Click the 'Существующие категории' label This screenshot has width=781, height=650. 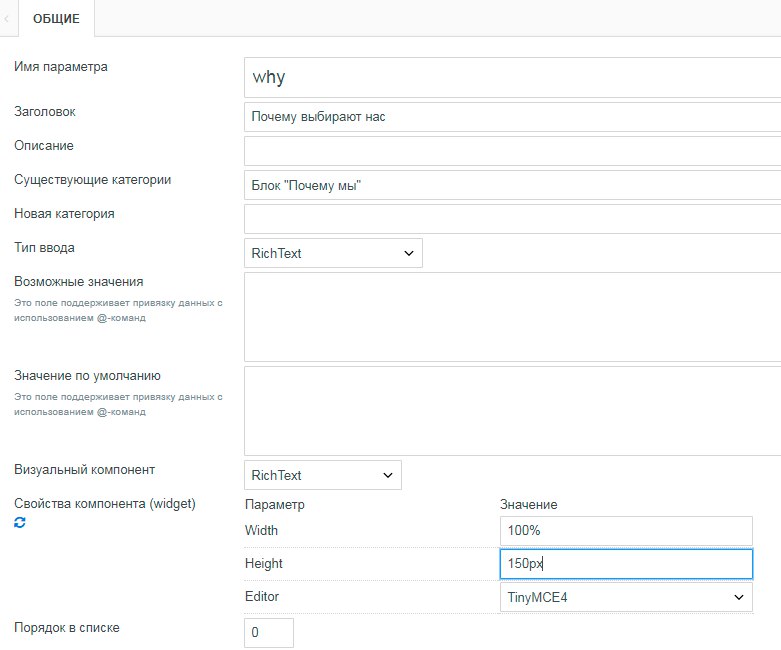coord(93,180)
